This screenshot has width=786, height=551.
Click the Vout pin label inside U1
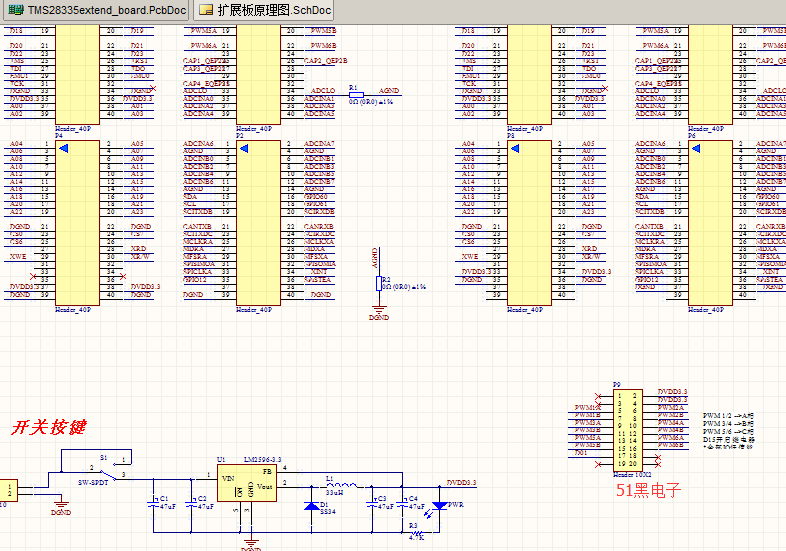(265, 486)
